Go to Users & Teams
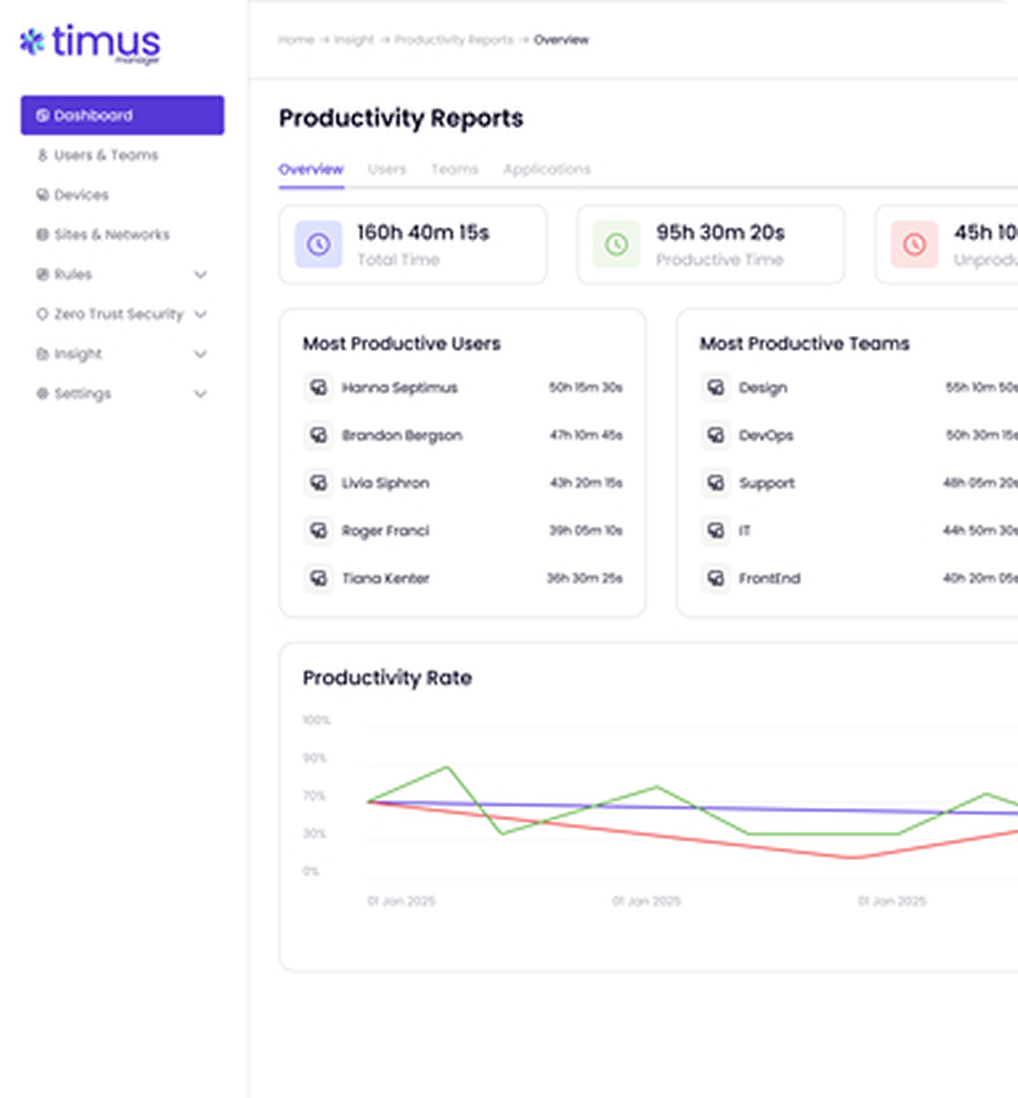 pyautogui.click(x=106, y=155)
